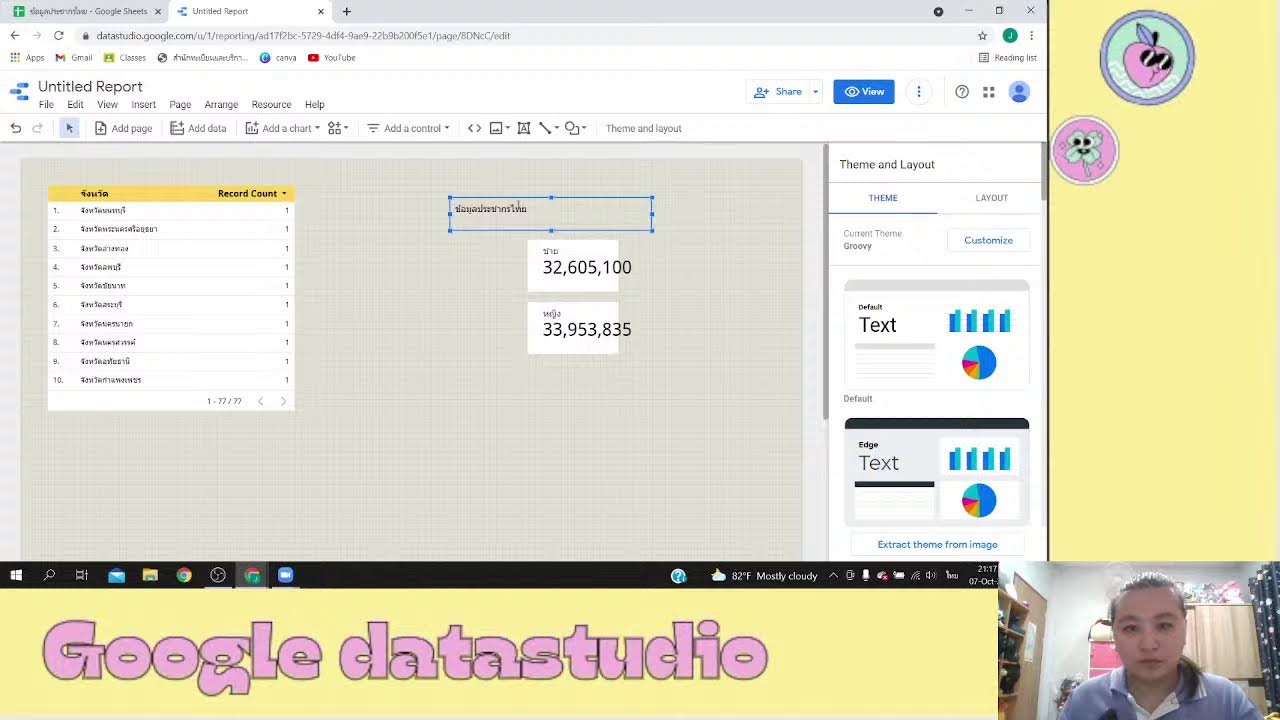Open a new browser tab
Screen dimensions: 1280x720
346,11
